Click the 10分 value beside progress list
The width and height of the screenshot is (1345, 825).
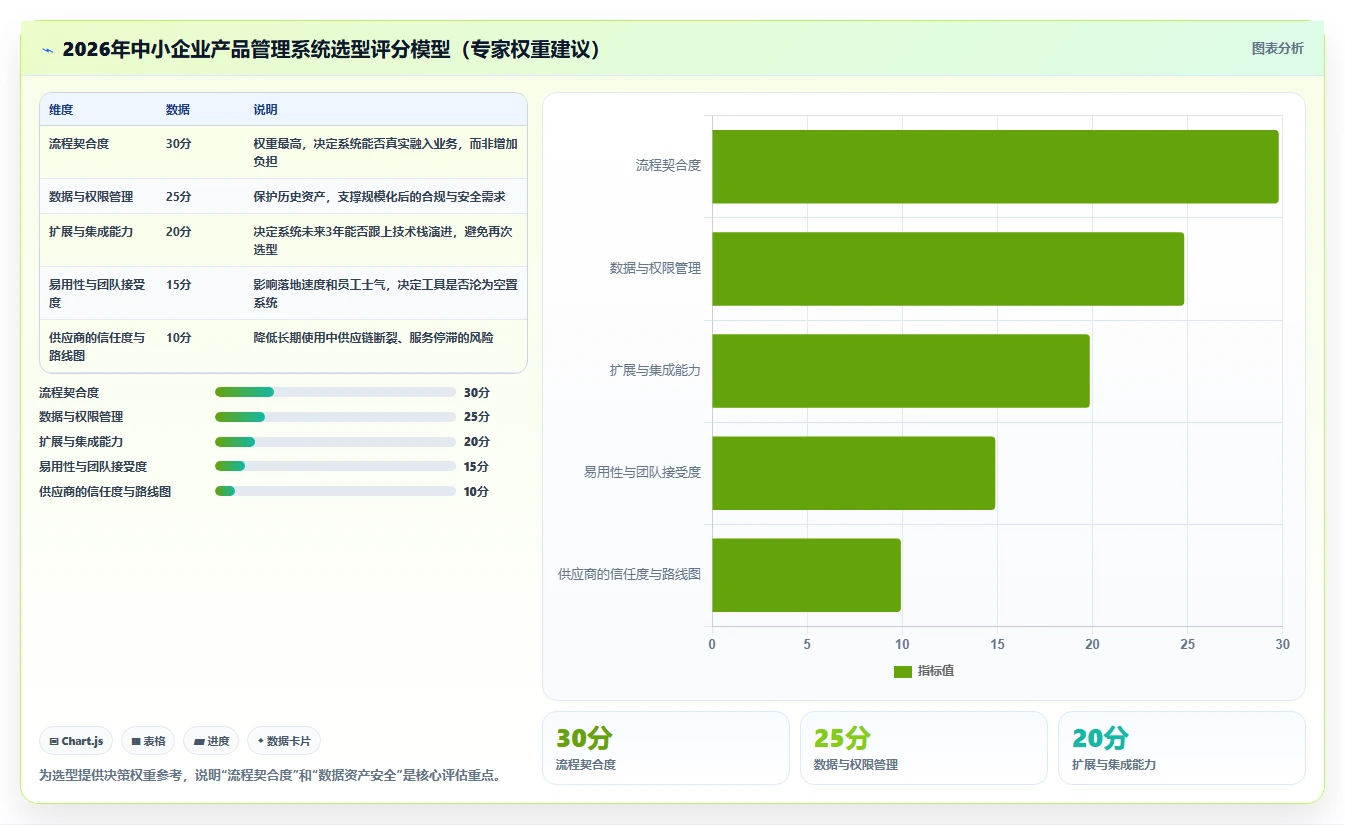click(x=477, y=492)
